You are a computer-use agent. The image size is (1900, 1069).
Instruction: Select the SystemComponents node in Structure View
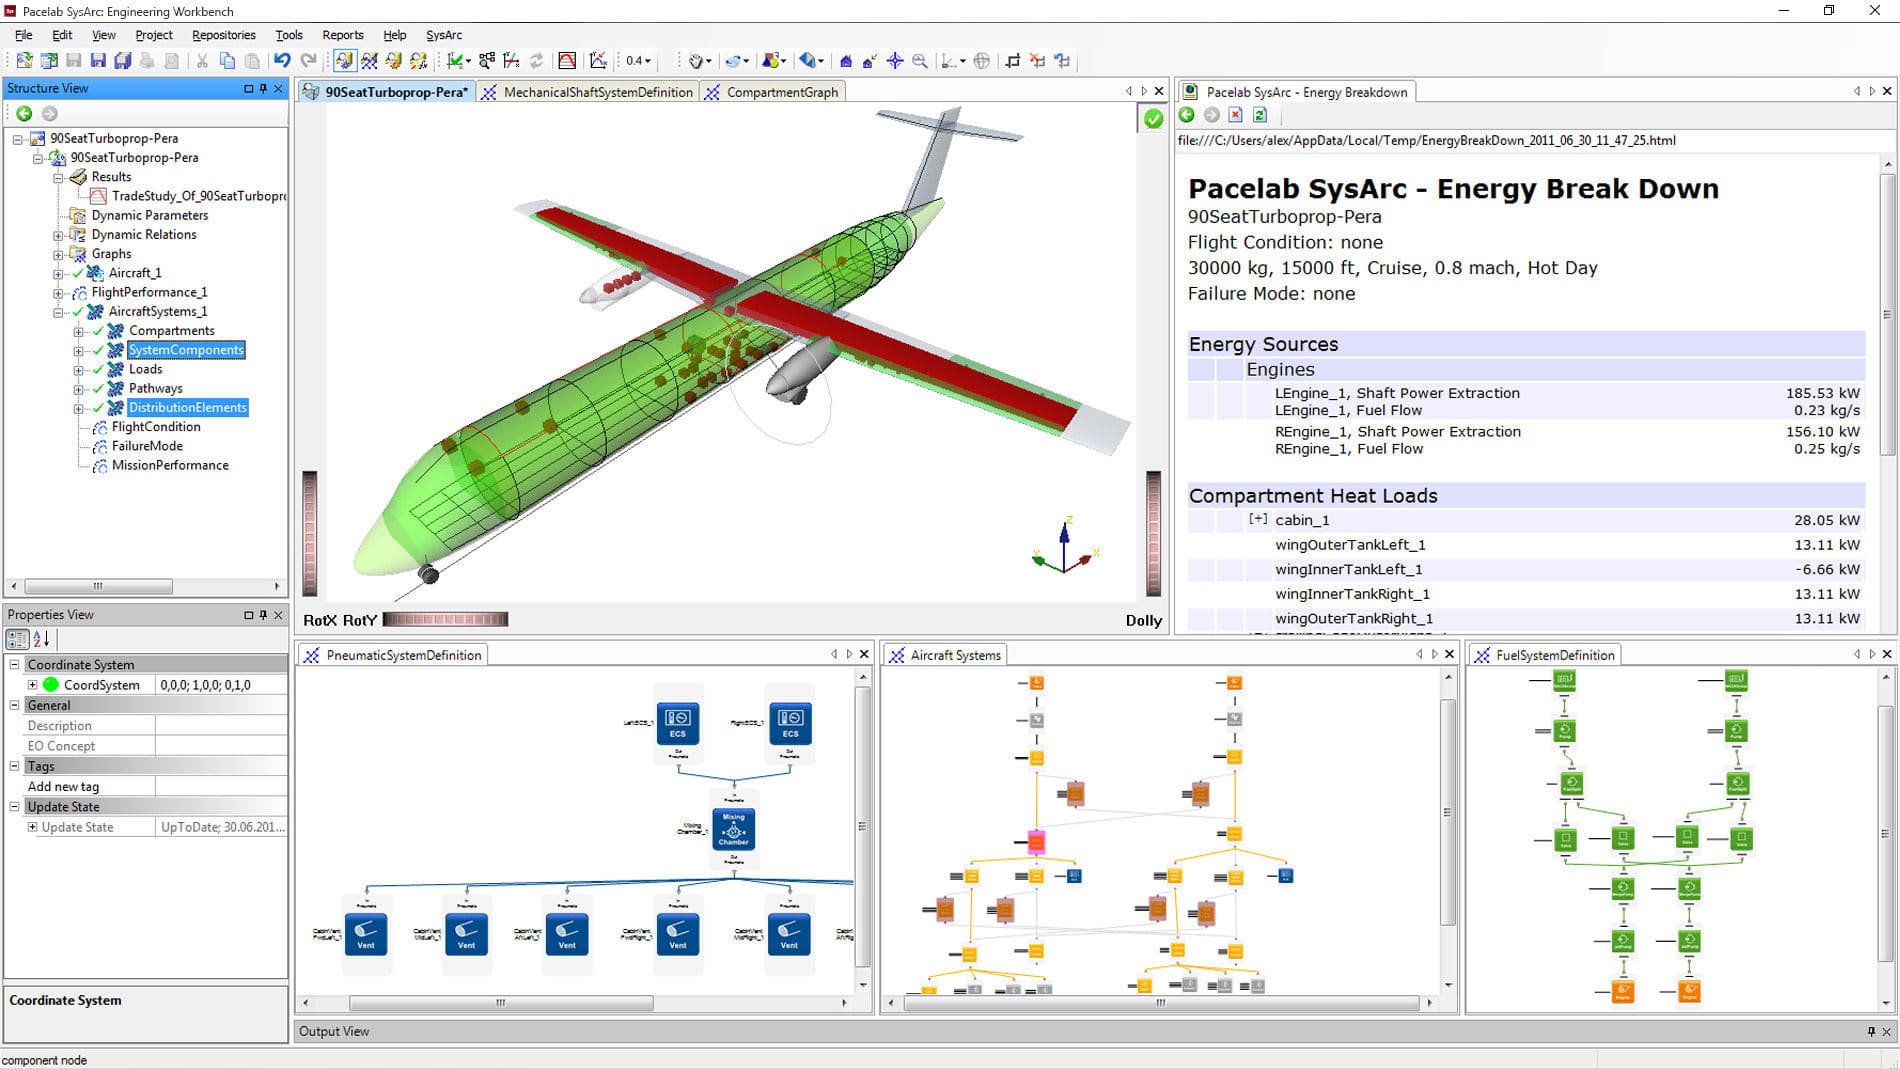coord(185,350)
